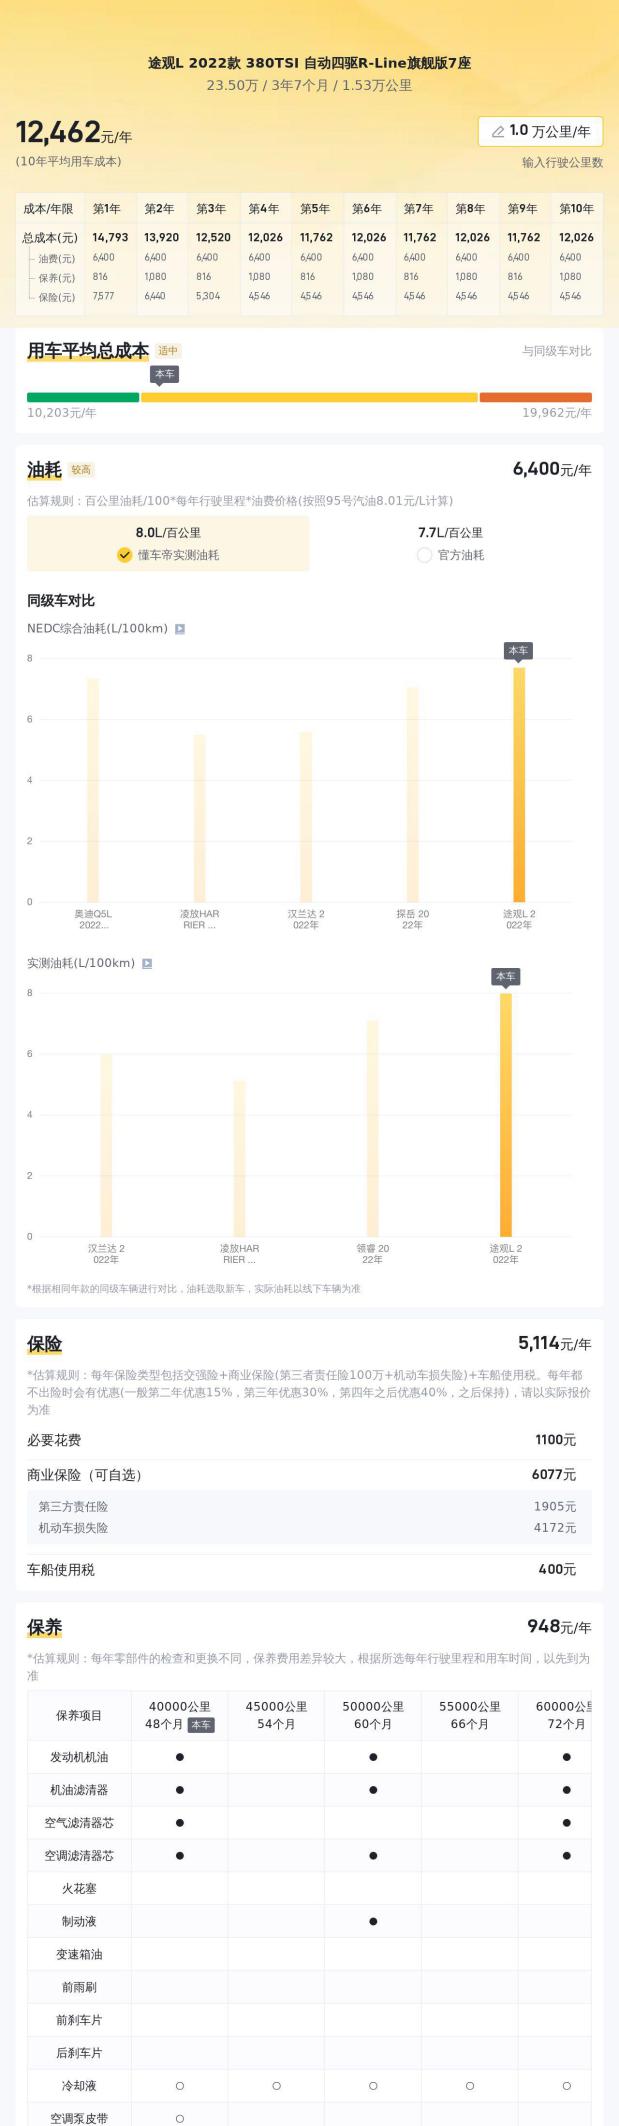Select the 50000公里 60个月 maintenance column
Image resolution: width=619 pixels, height=2126 pixels.
373,1716
